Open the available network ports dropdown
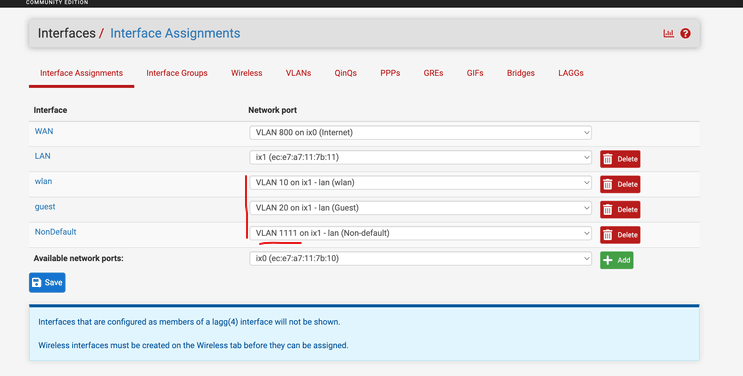 (420, 258)
